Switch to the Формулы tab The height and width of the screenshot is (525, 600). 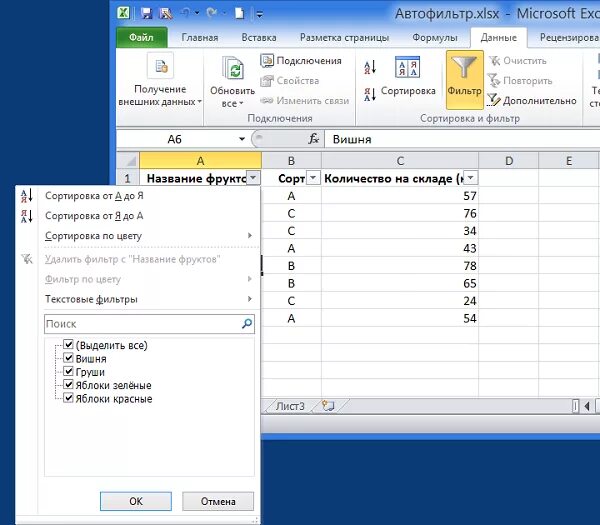coord(435,38)
